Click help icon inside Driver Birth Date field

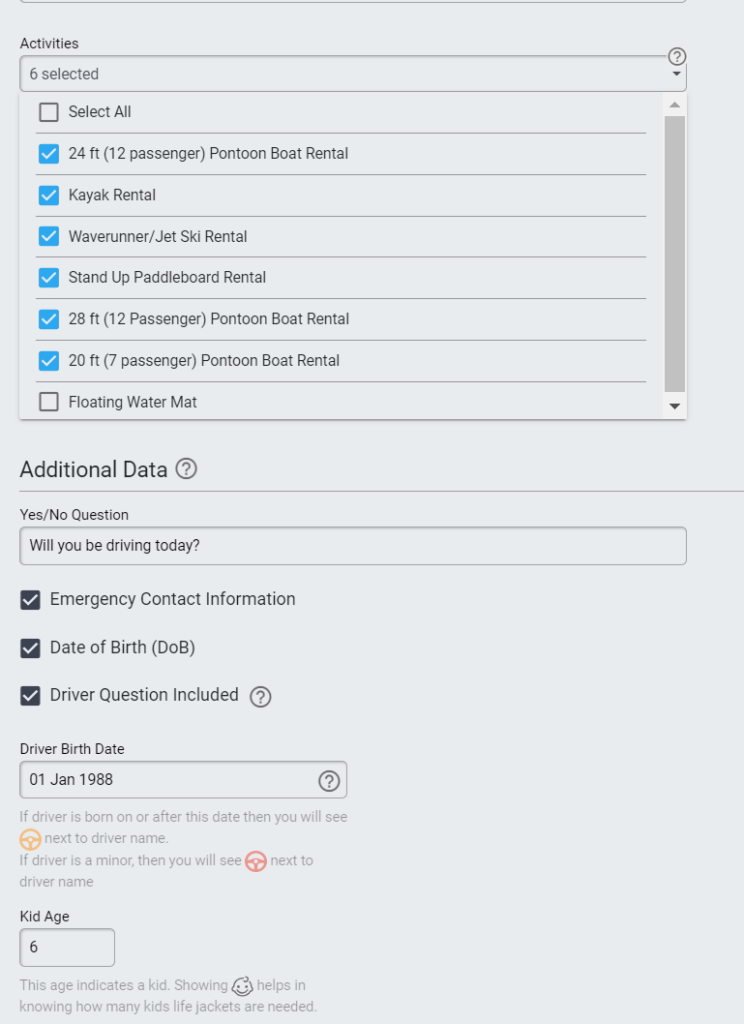[x=329, y=780]
